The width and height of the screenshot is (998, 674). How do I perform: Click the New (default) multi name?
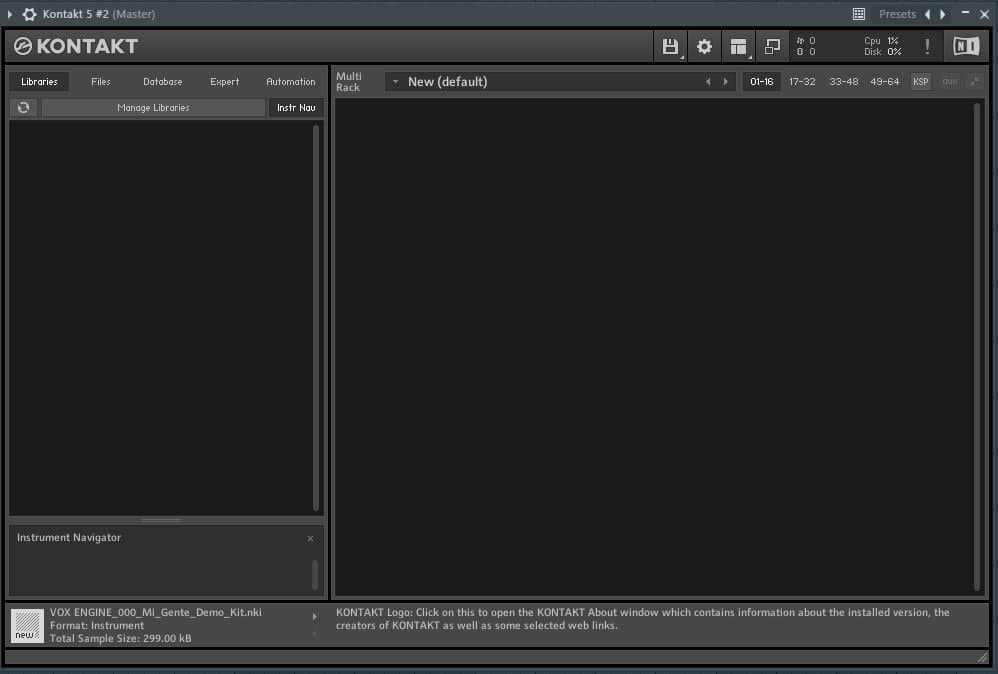(447, 81)
